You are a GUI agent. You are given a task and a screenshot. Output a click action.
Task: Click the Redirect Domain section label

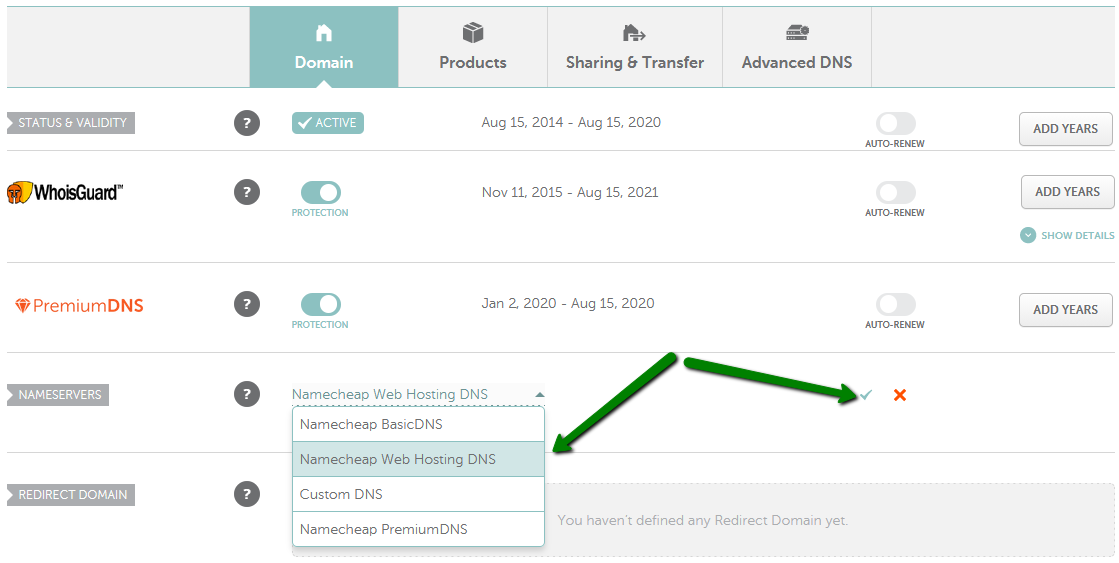coord(71,494)
